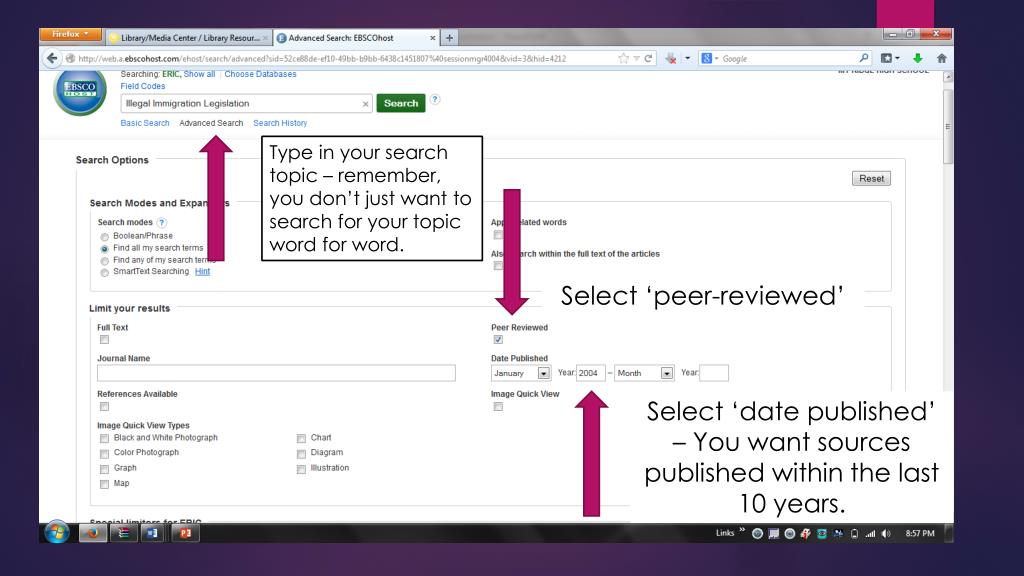Open the Windows Start orb

click(57, 533)
